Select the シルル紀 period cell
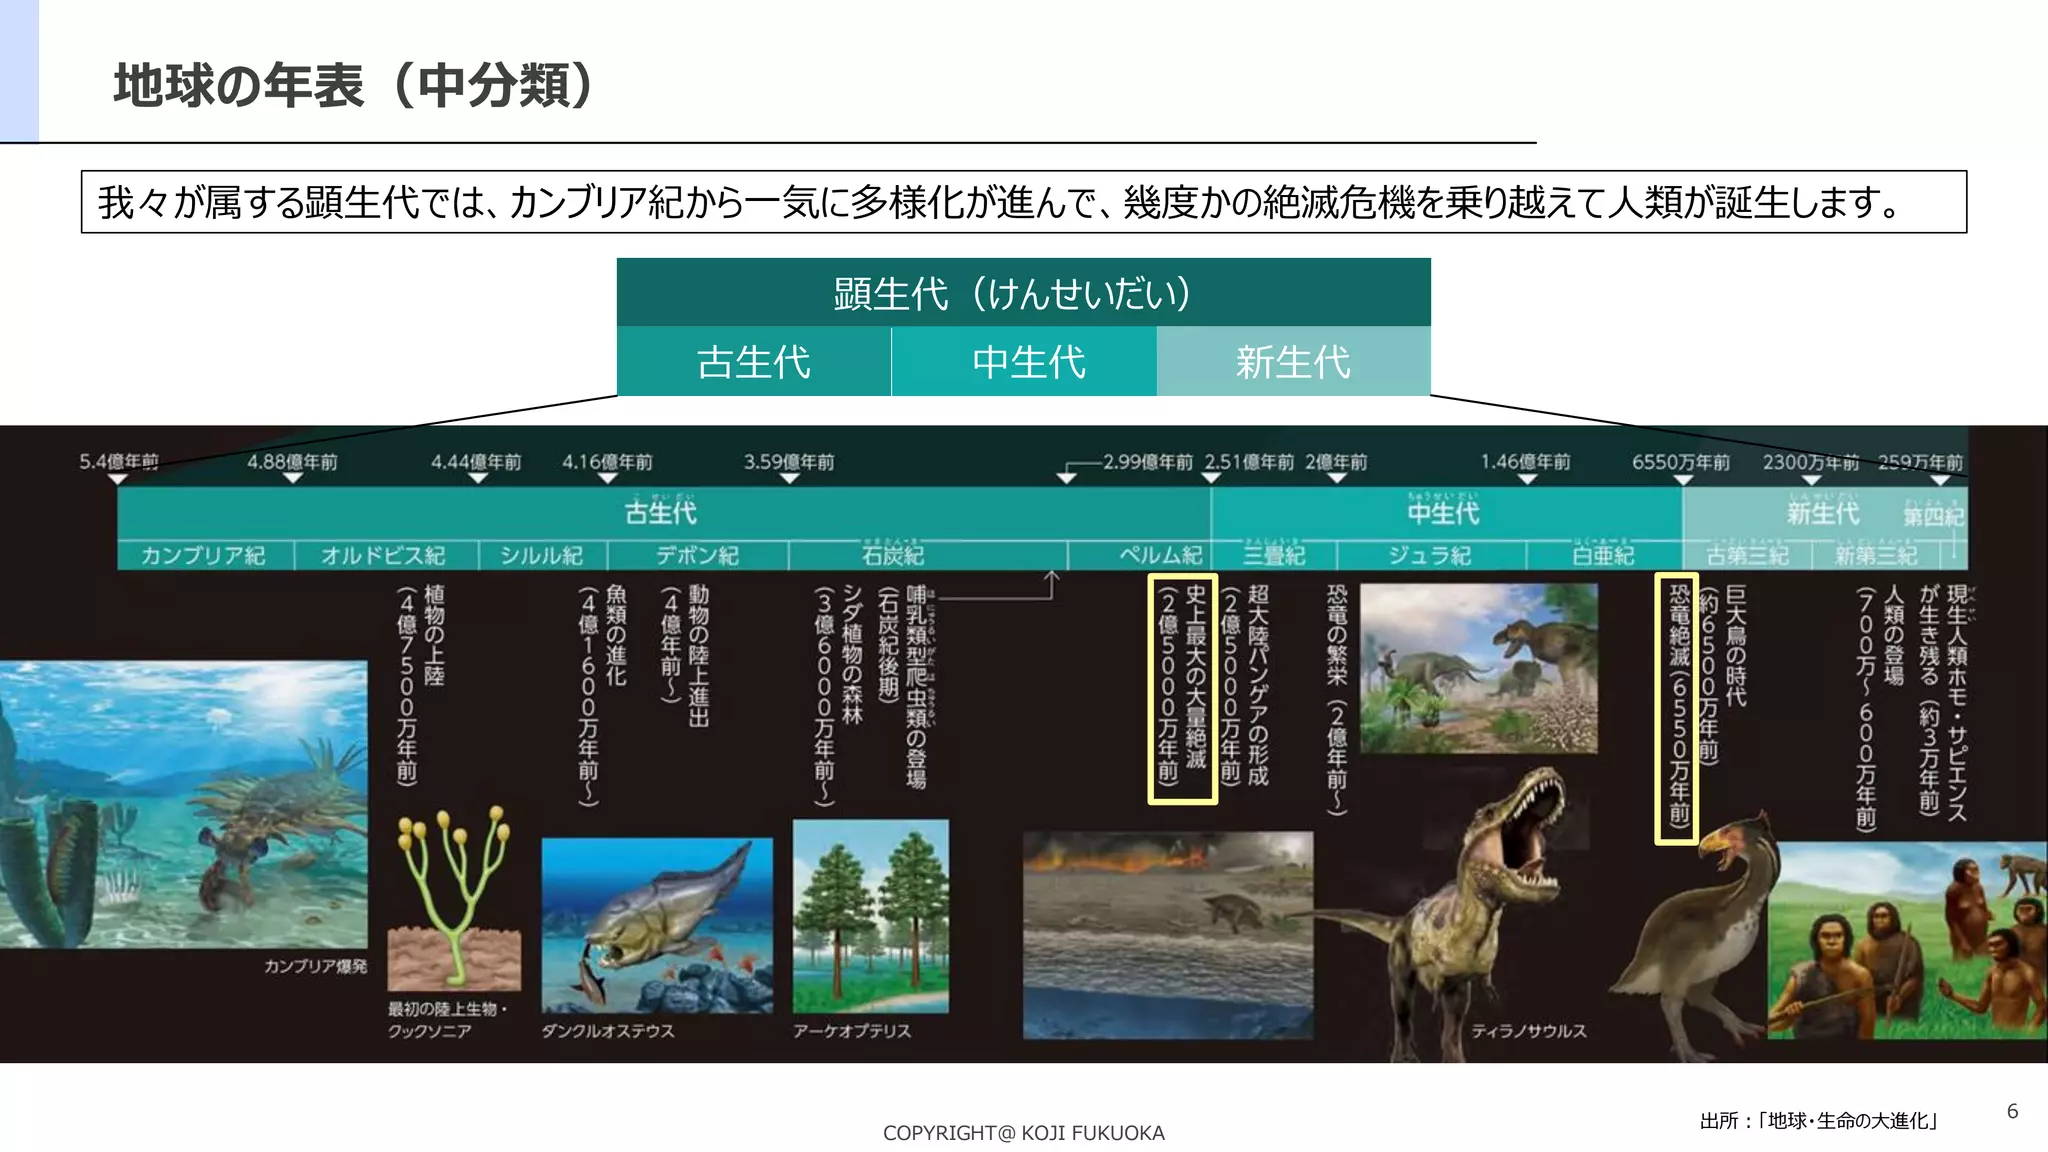Viewport: 2048px width, 1152px height. [543, 555]
